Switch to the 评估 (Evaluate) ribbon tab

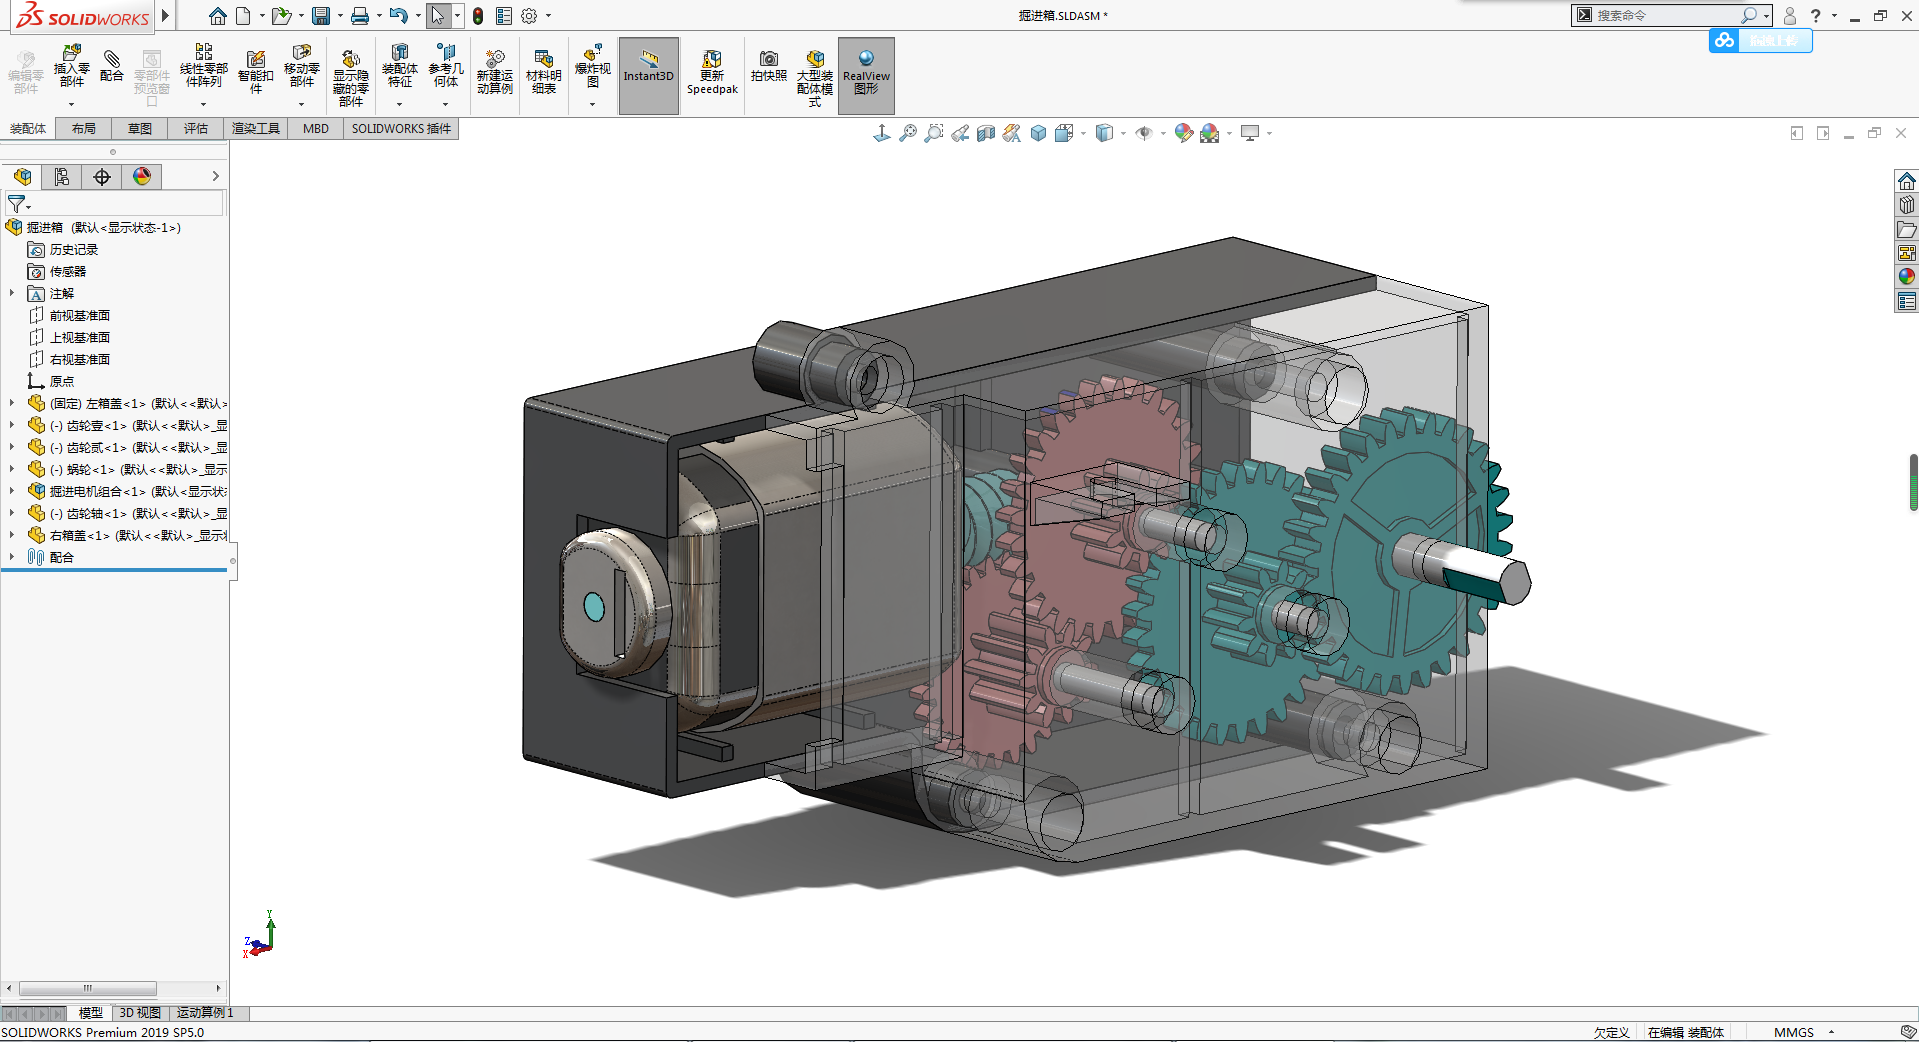click(x=196, y=128)
